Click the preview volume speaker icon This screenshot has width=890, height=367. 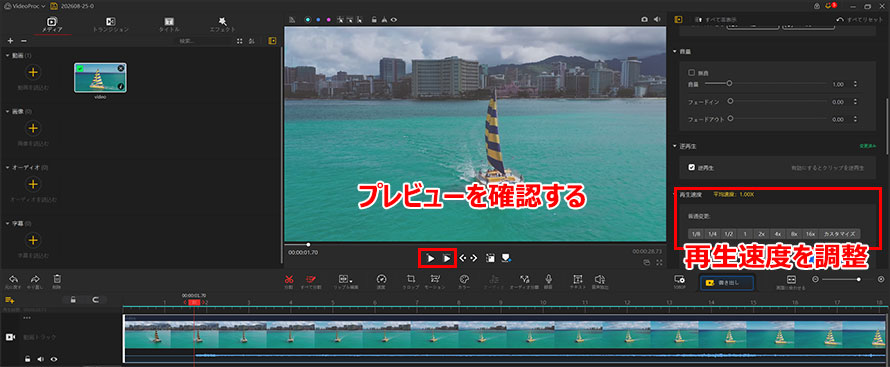(657, 19)
